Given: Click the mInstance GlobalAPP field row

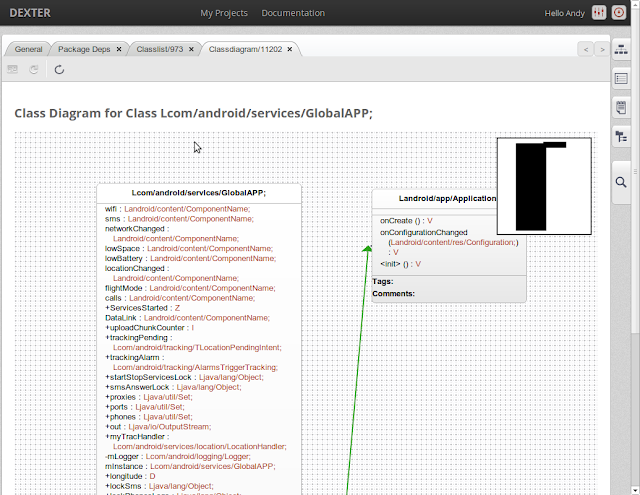Looking at the screenshot, I should (190, 466).
